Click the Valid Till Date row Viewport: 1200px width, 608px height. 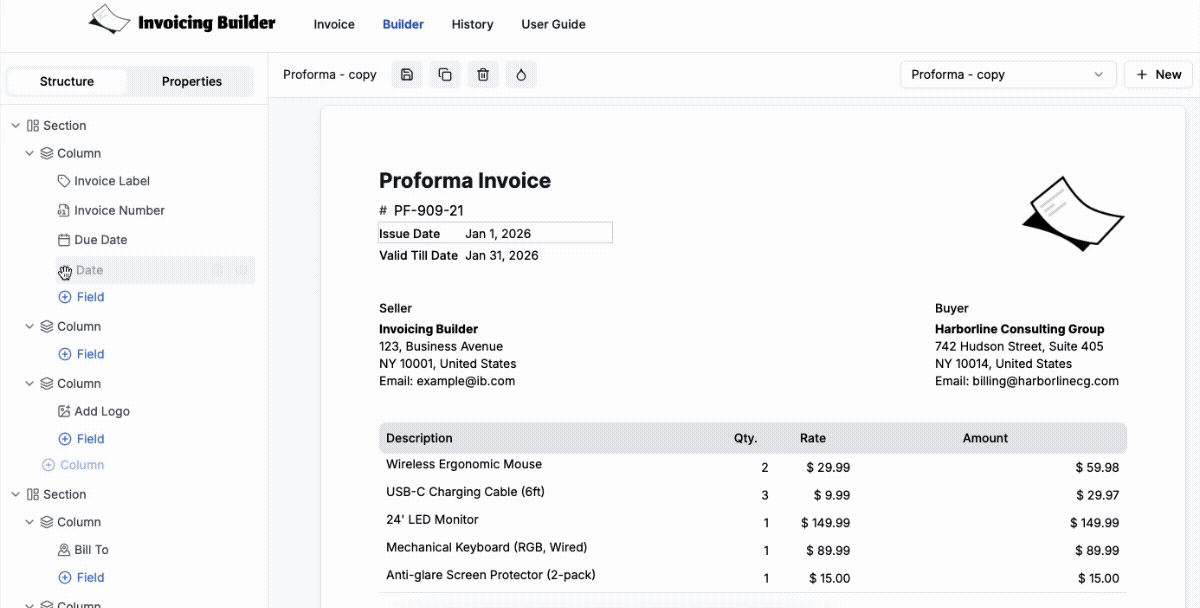(459, 256)
